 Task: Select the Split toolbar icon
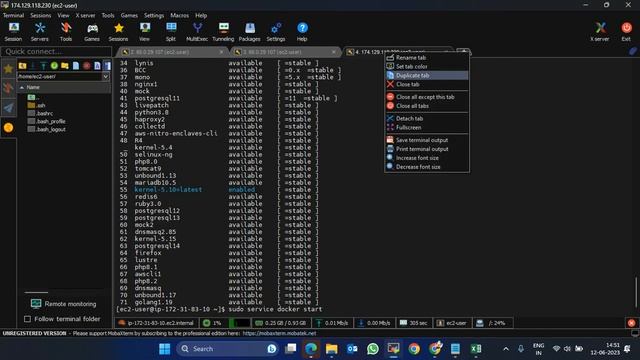[x=171, y=32]
